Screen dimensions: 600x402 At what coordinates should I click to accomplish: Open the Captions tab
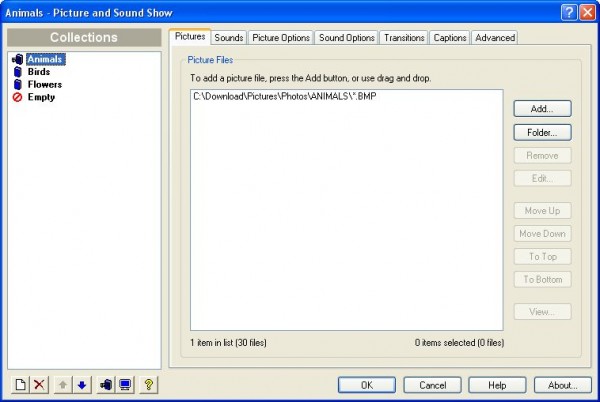pos(450,38)
